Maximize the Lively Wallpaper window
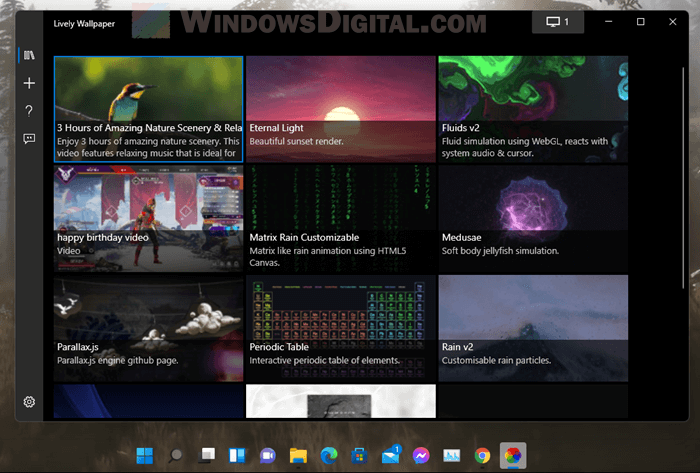This screenshot has height=473, width=700. point(641,22)
